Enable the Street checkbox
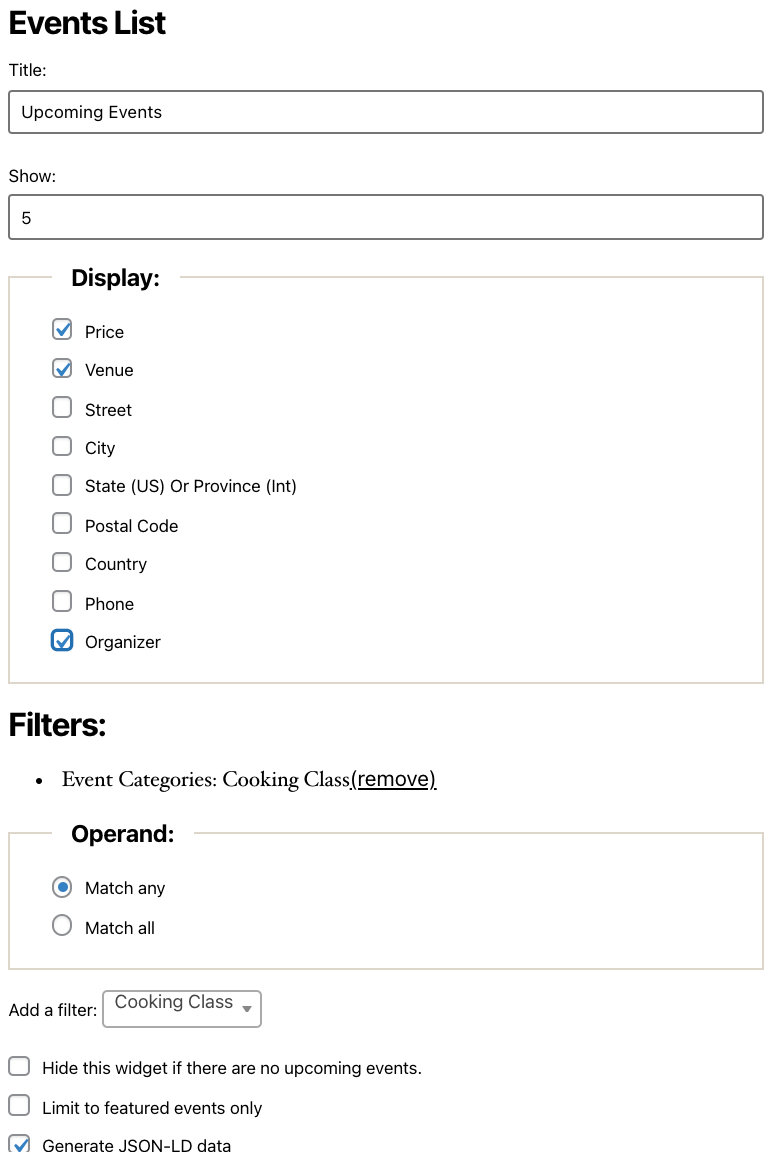Image resolution: width=782 pixels, height=1152 pixels. [x=62, y=408]
